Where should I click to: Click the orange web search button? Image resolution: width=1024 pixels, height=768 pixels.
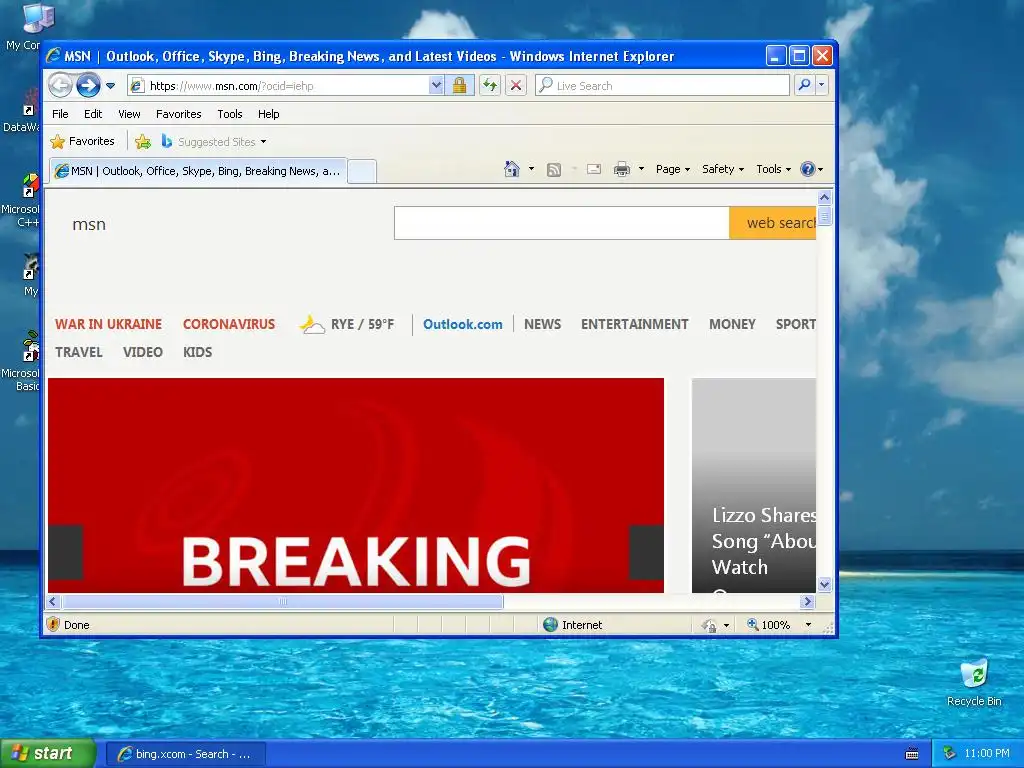click(x=773, y=223)
